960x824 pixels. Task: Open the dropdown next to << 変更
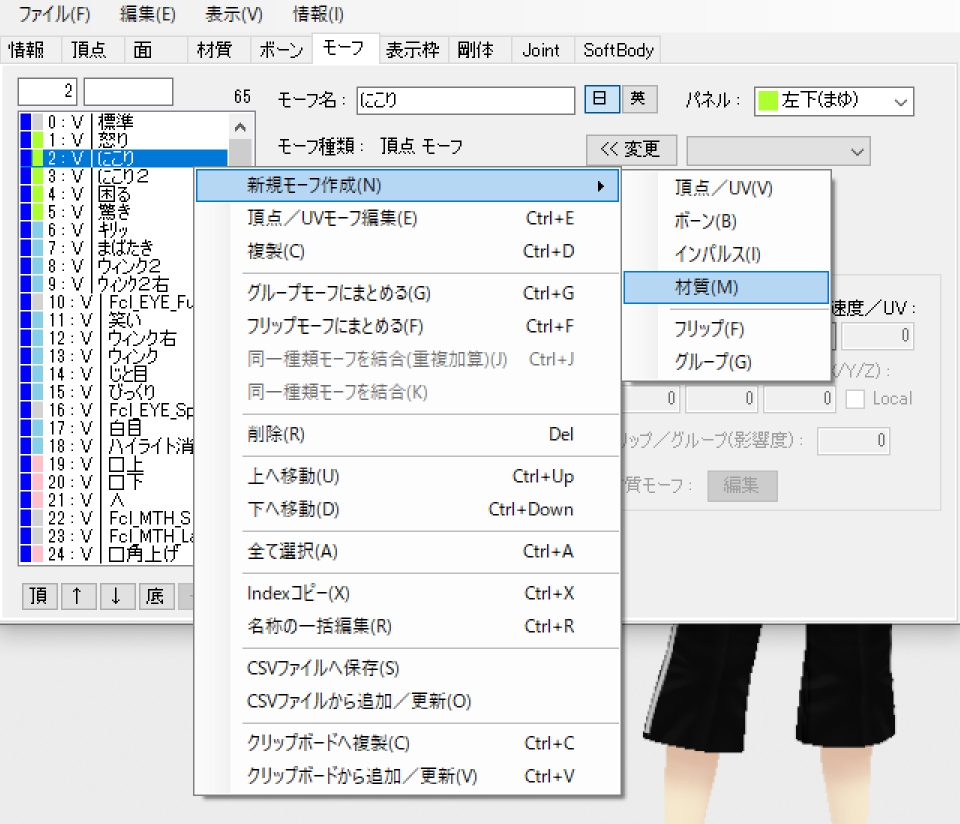click(x=778, y=151)
